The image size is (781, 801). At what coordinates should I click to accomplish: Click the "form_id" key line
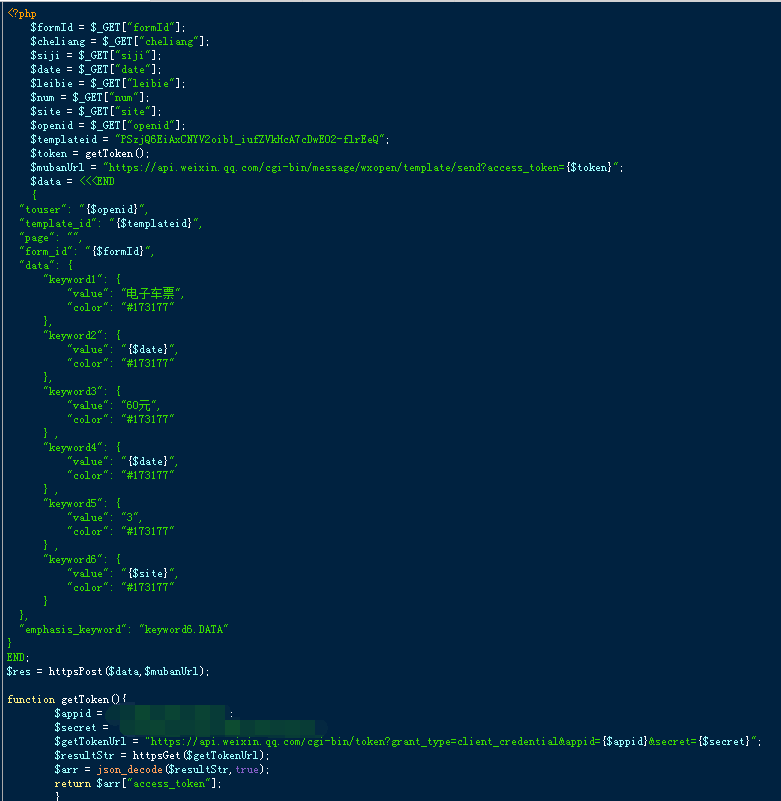(x=86, y=251)
